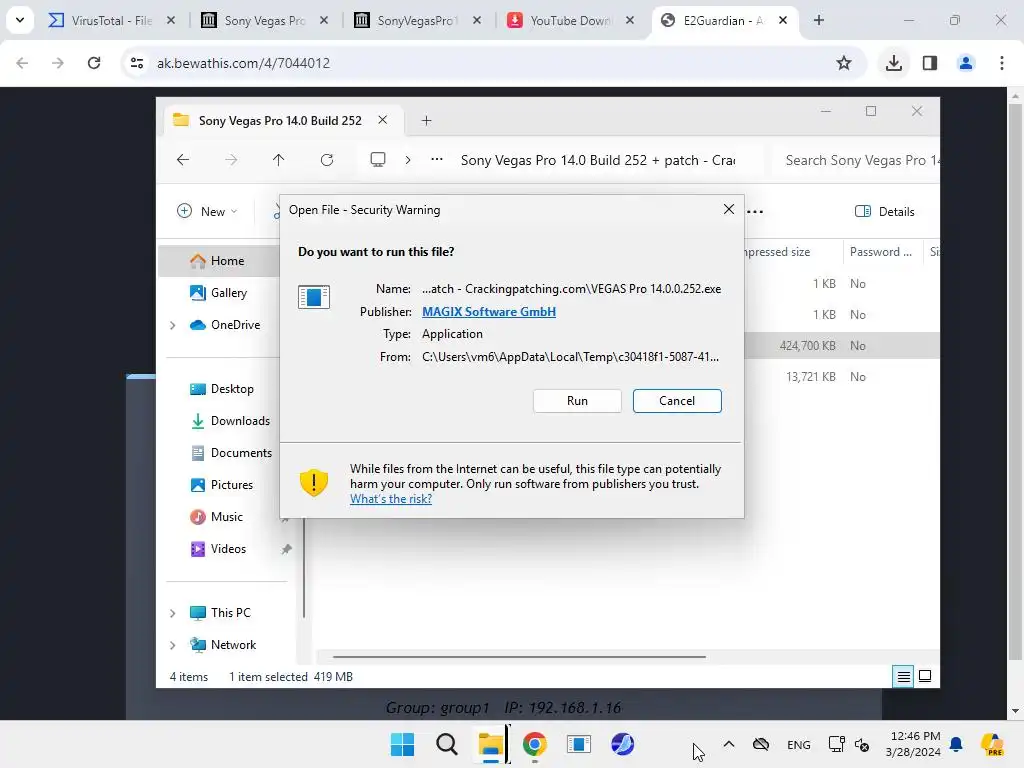The width and height of the screenshot is (1024, 768).
Task: Open the breadcrumb ellipsis menu
Action: click(437, 160)
